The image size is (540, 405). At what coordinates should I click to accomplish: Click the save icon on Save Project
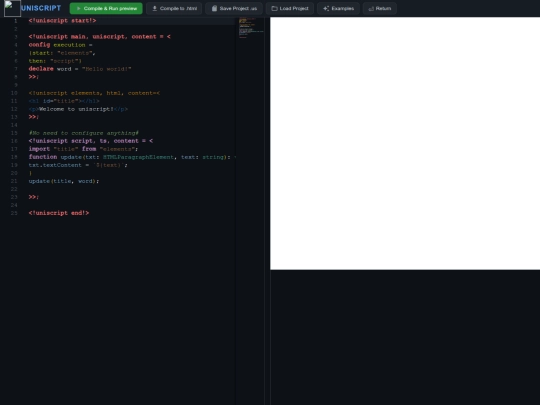pos(214,8)
